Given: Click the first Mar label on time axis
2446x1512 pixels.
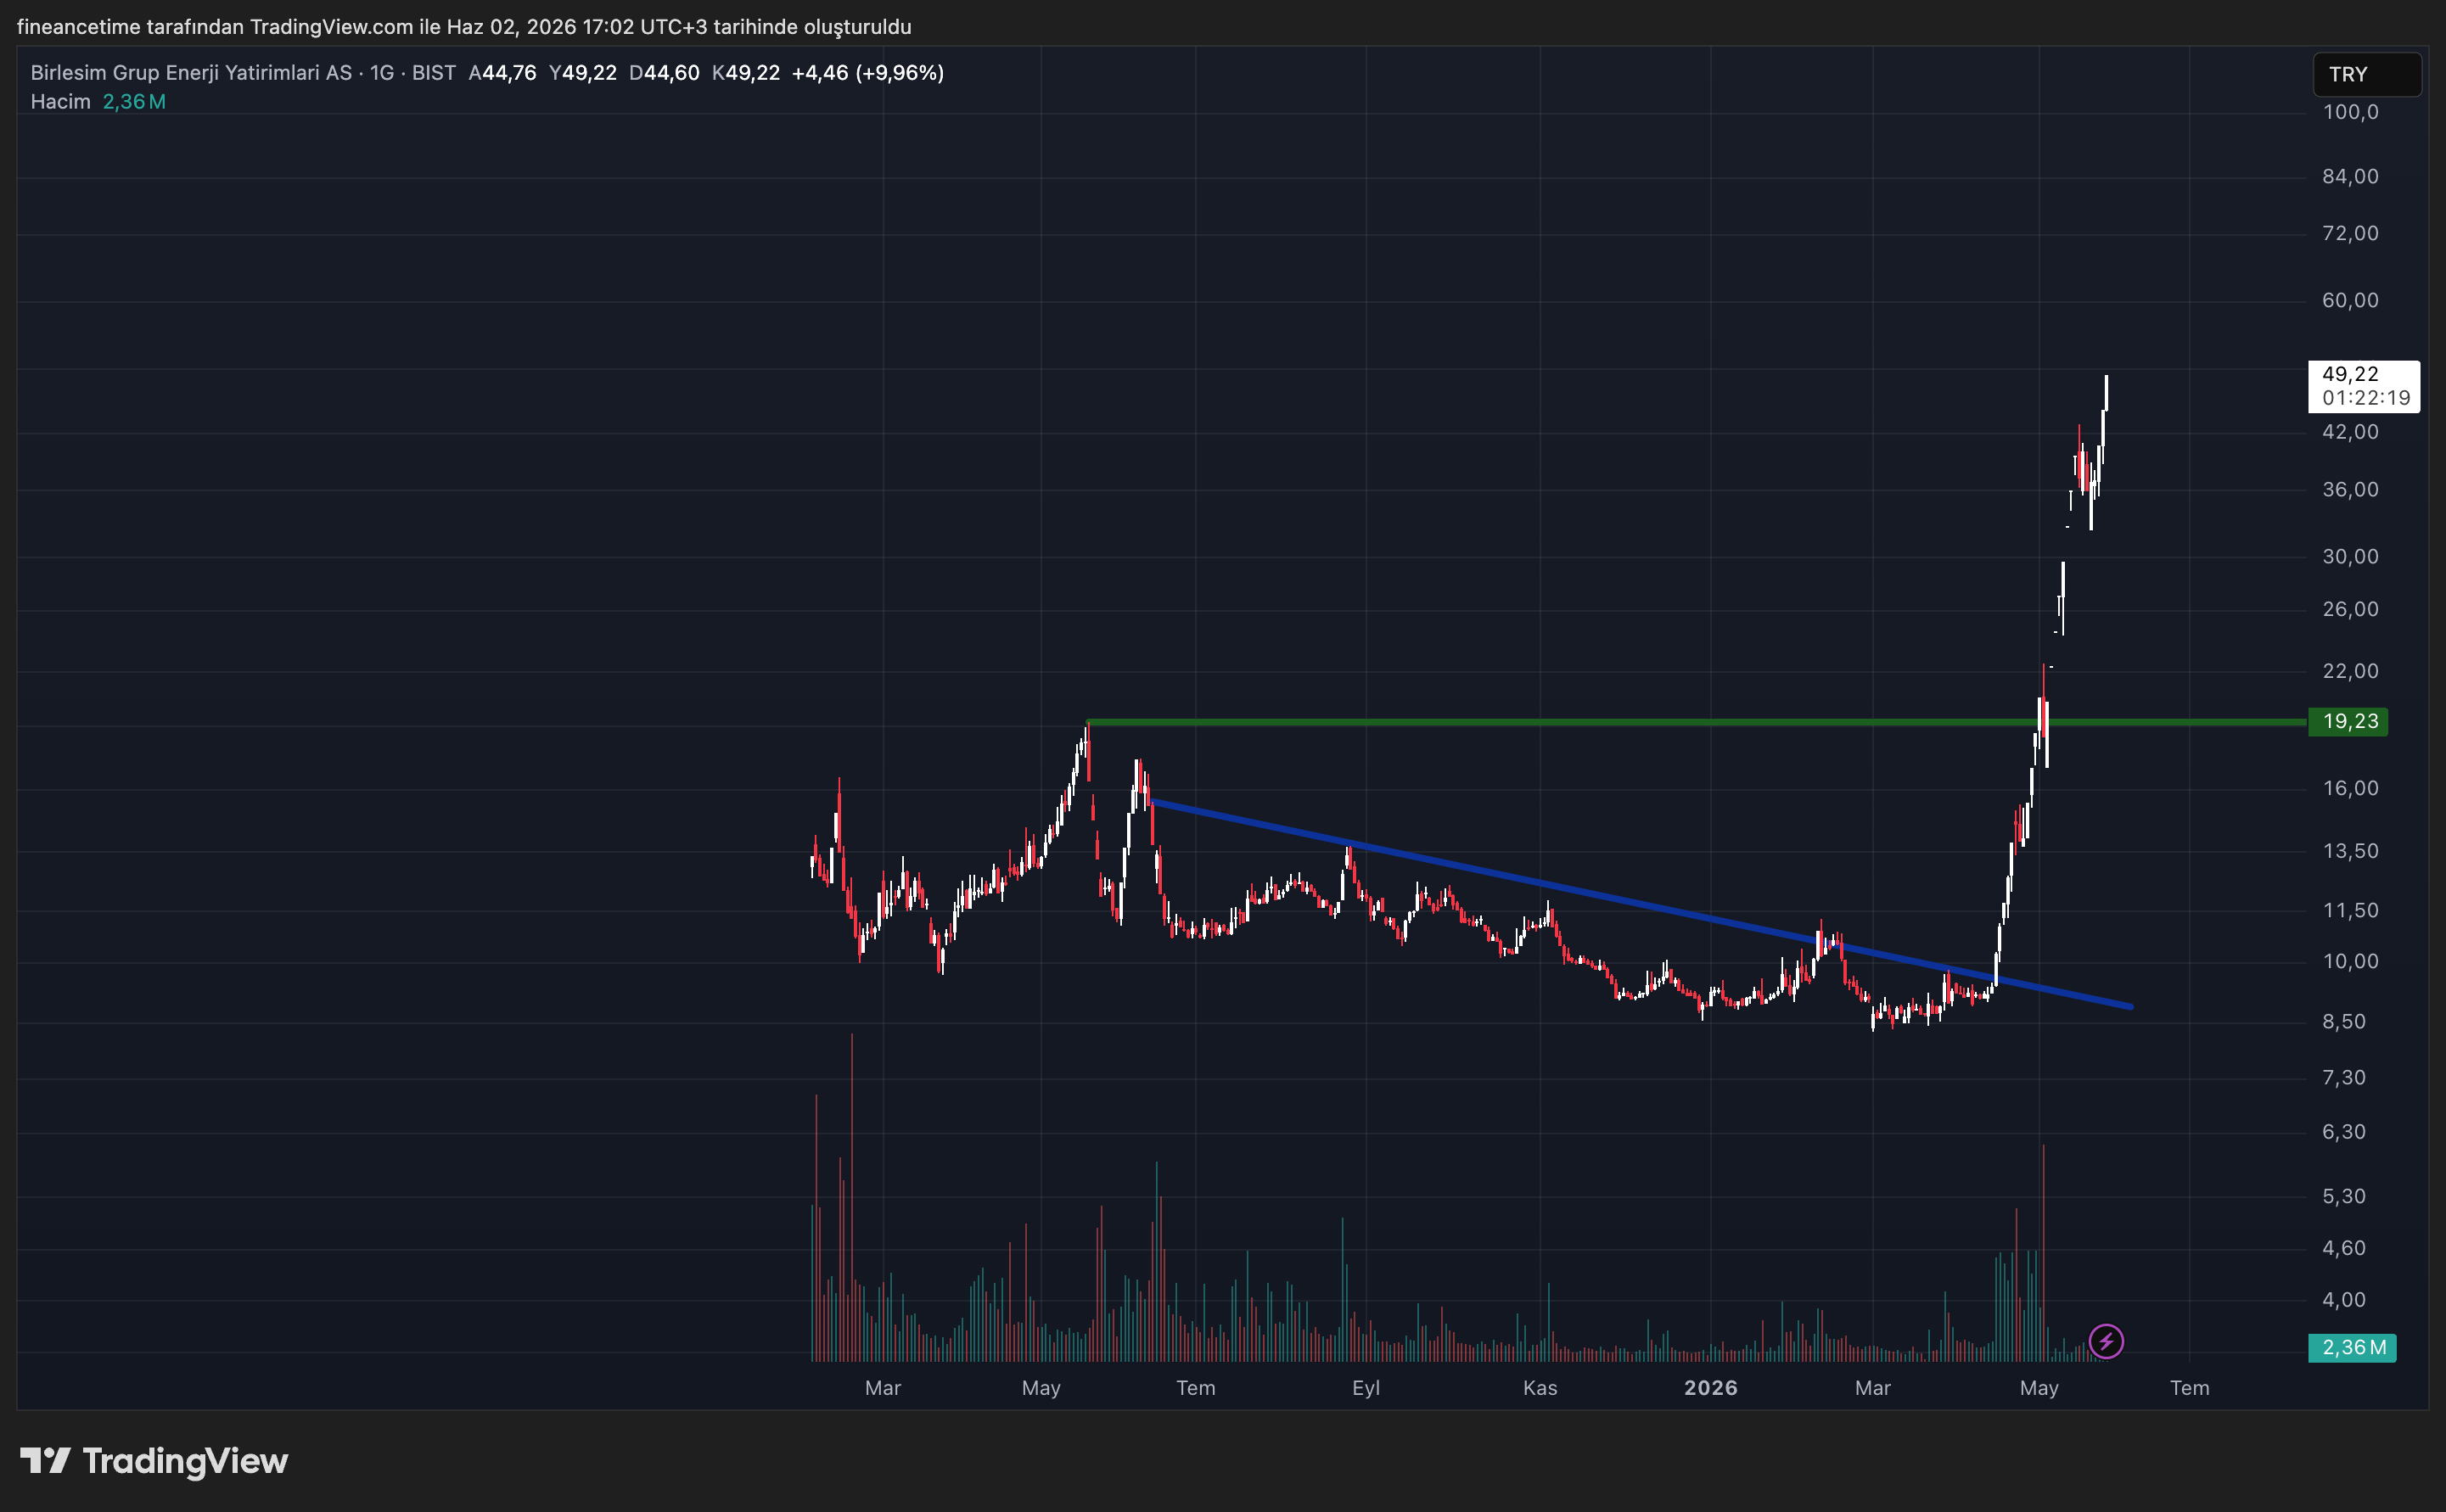Looking at the screenshot, I should pos(883,1388).
